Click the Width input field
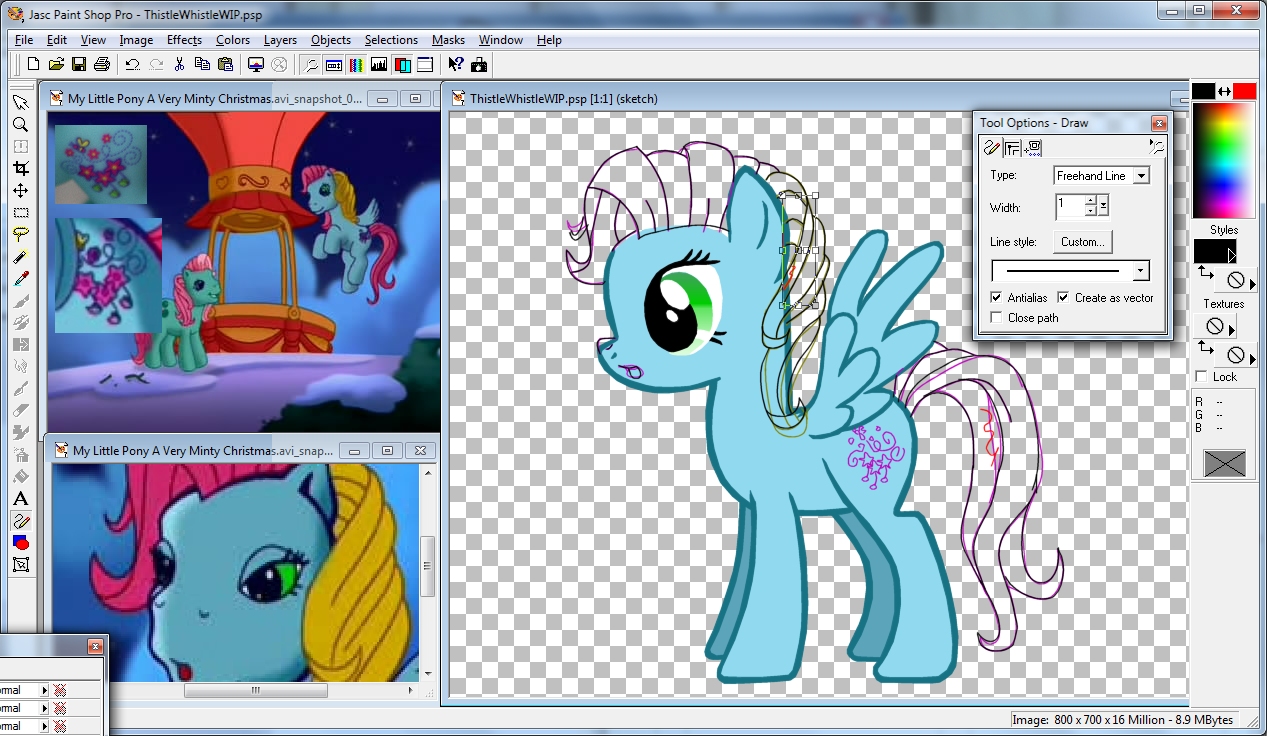Image resolution: width=1267 pixels, height=736 pixels. coord(1069,207)
